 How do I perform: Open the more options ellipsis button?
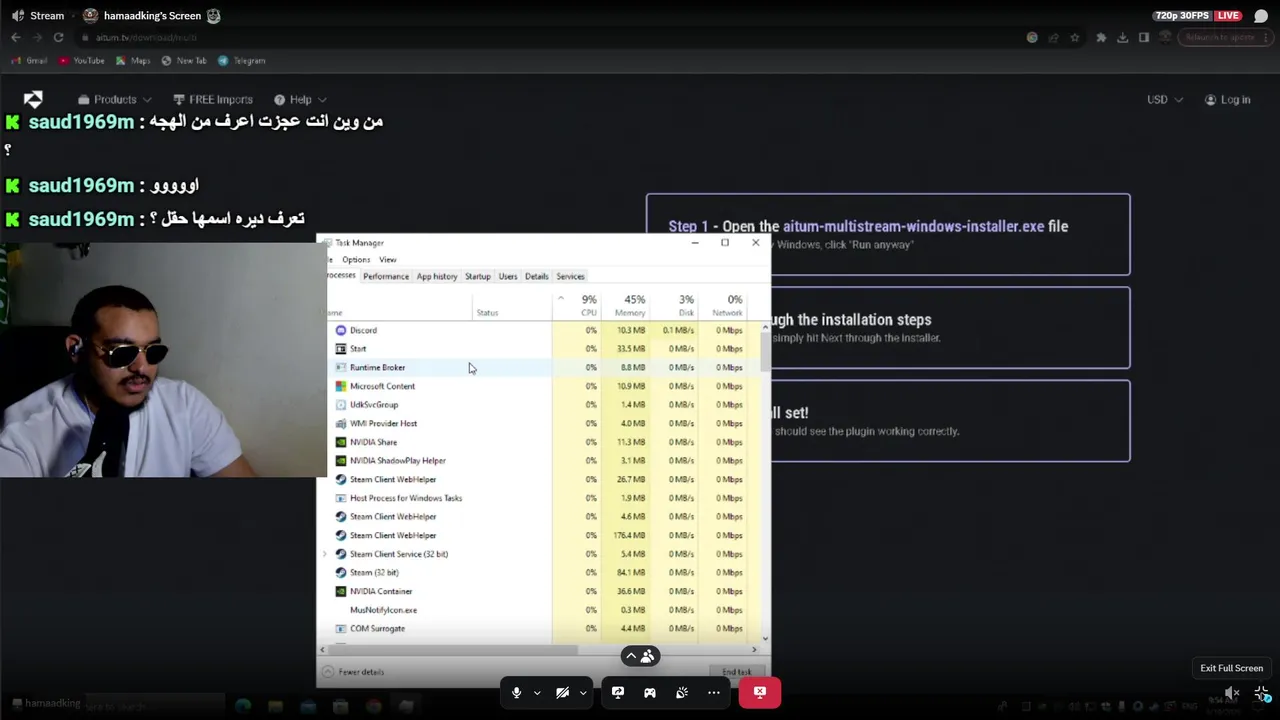(x=714, y=692)
